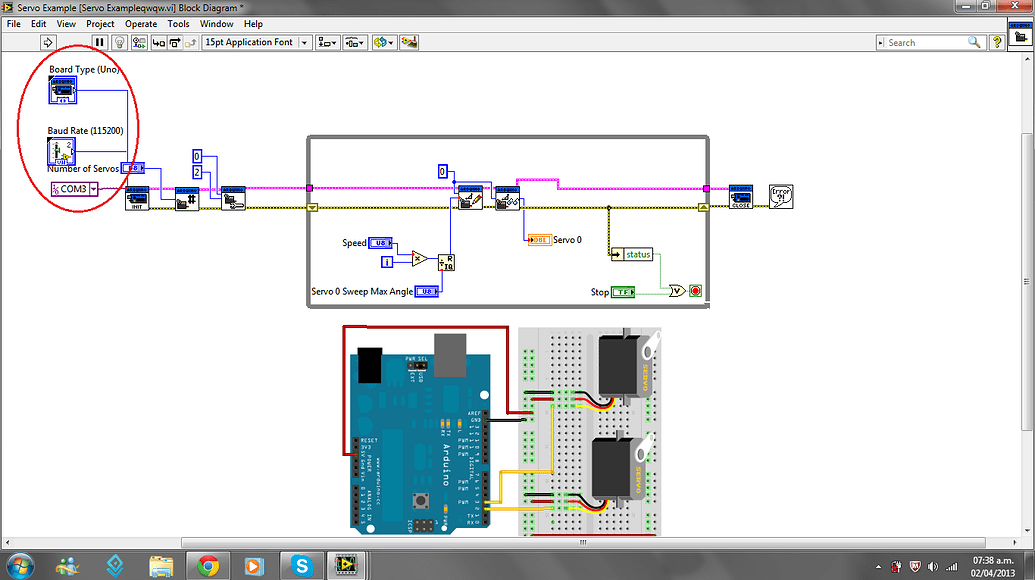Open the Tools menu
Viewport: 1035px width, 580px height.
[178, 23]
